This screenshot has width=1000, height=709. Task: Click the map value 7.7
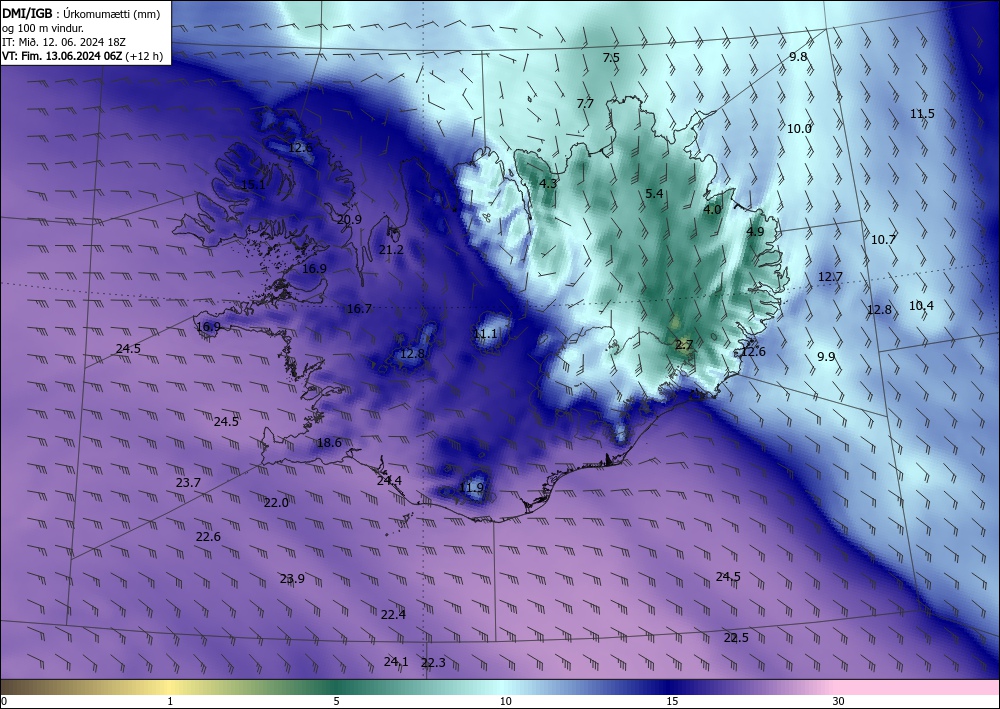pos(585,103)
